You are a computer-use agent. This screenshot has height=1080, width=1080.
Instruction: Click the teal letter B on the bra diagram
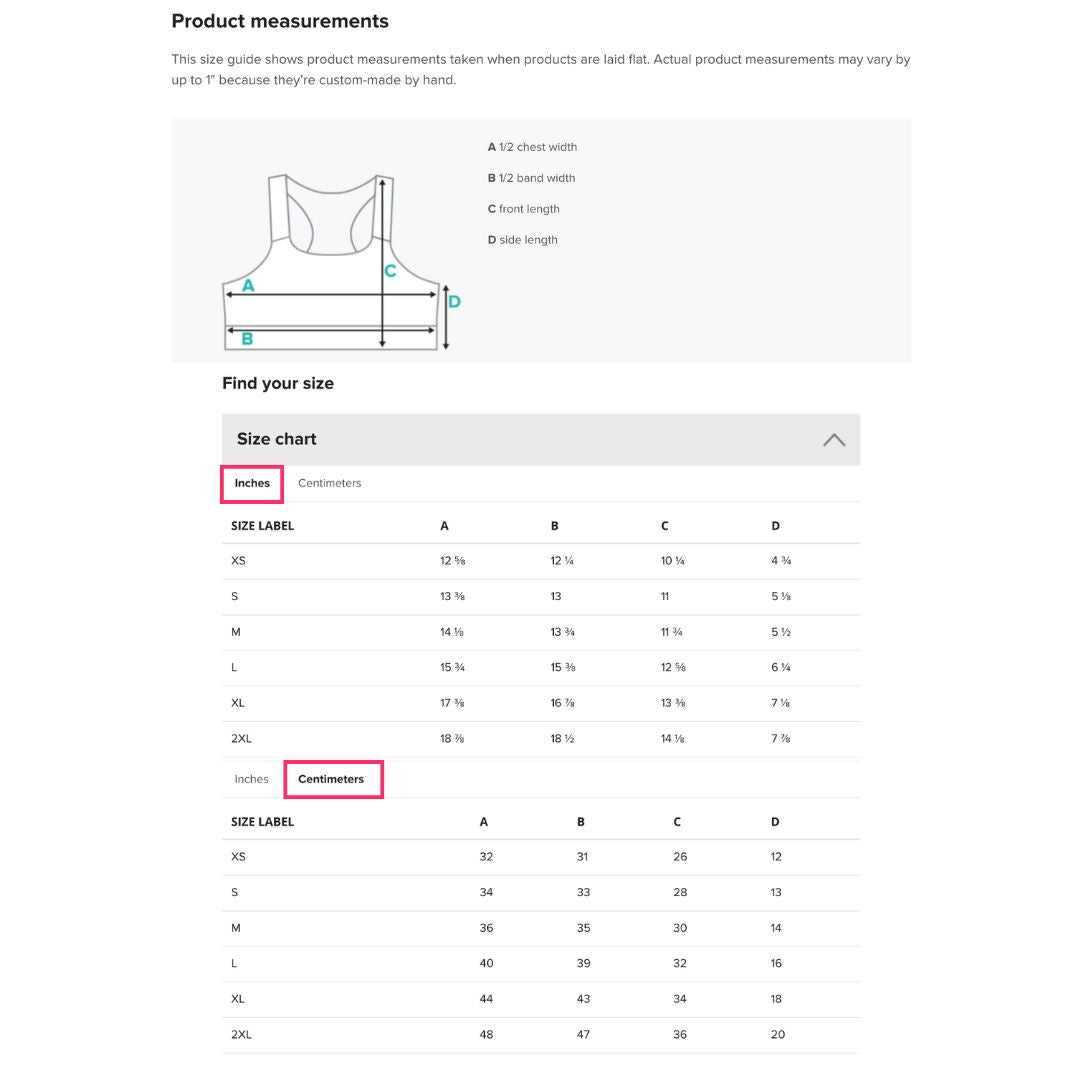(247, 339)
